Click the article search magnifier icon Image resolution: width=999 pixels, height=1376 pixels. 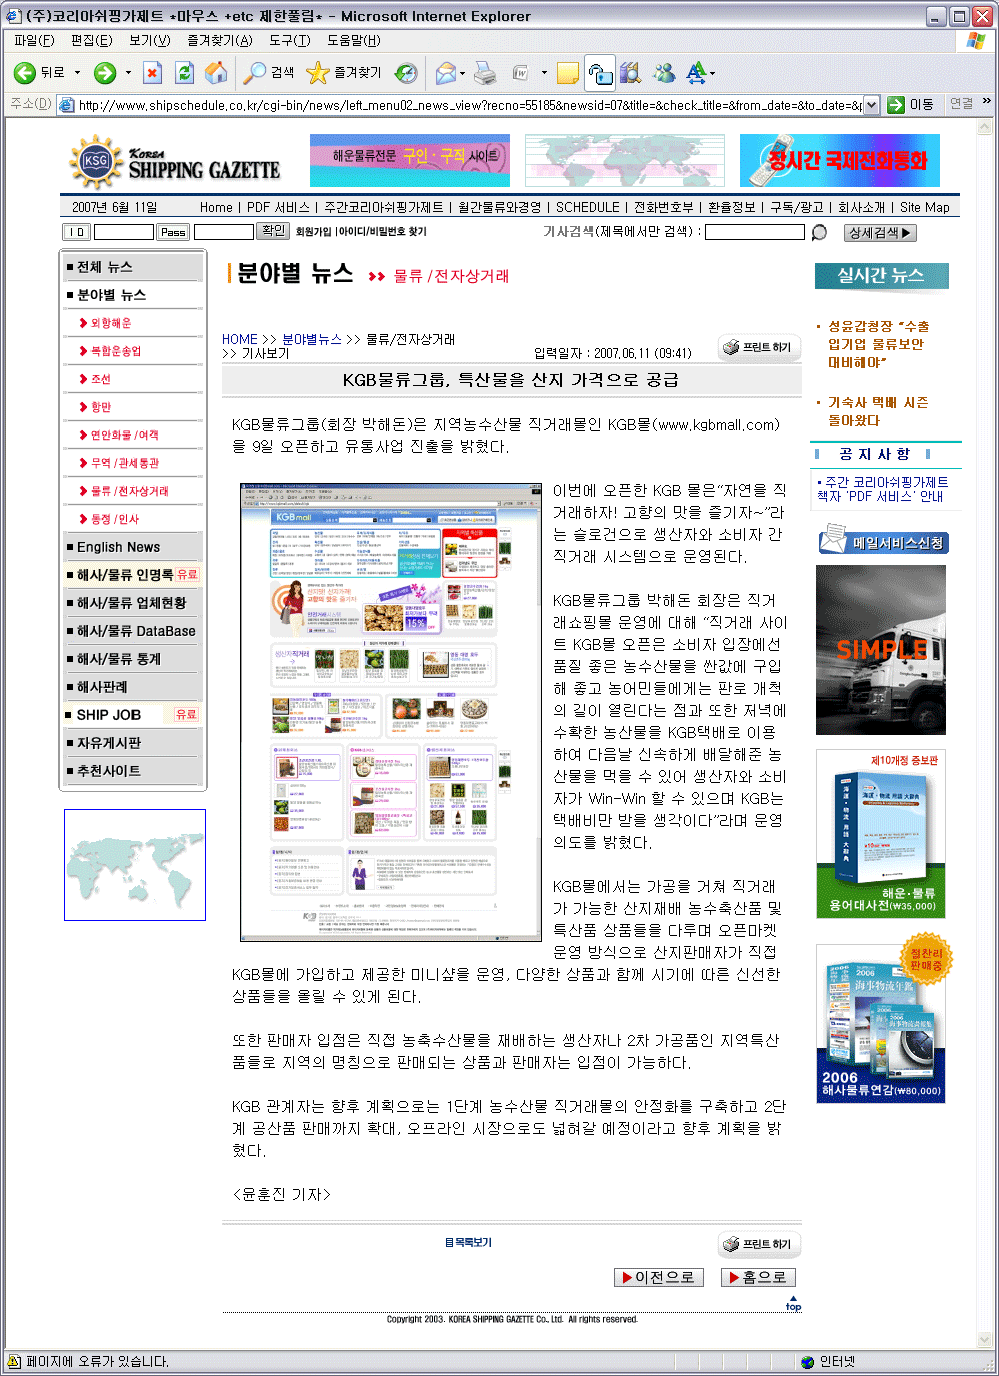[819, 232]
